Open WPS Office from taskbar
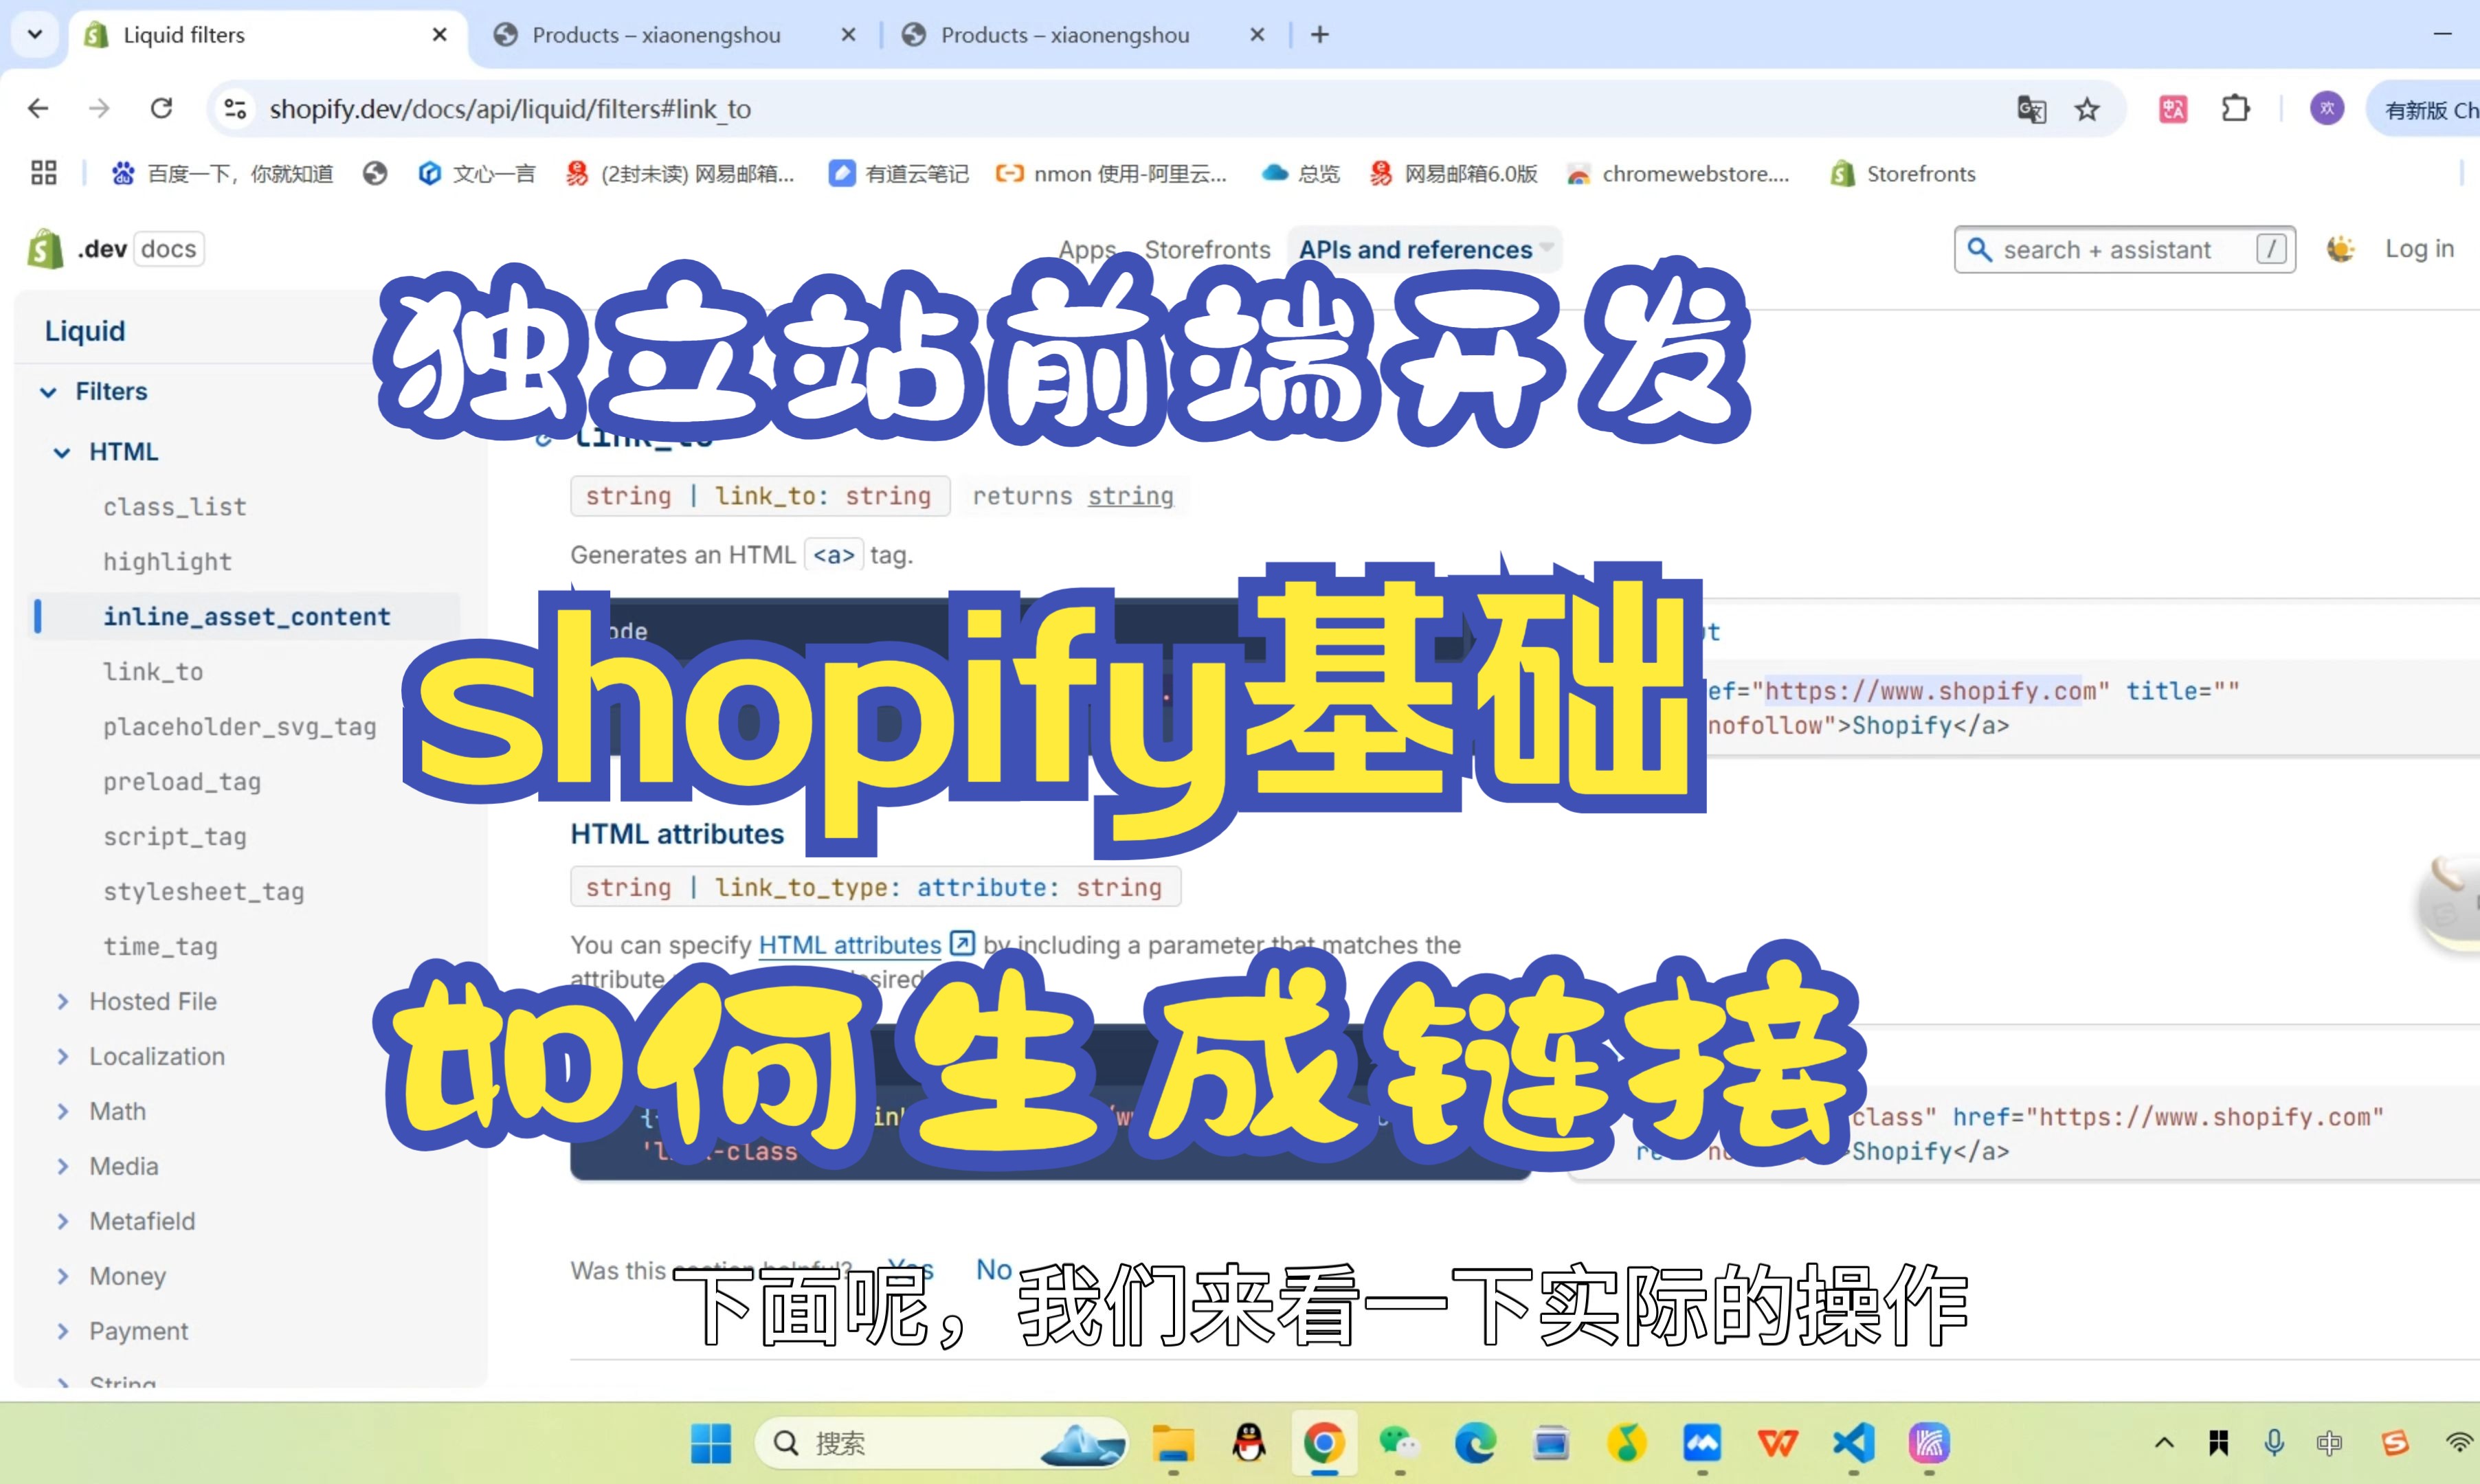 (1777, 1443)
